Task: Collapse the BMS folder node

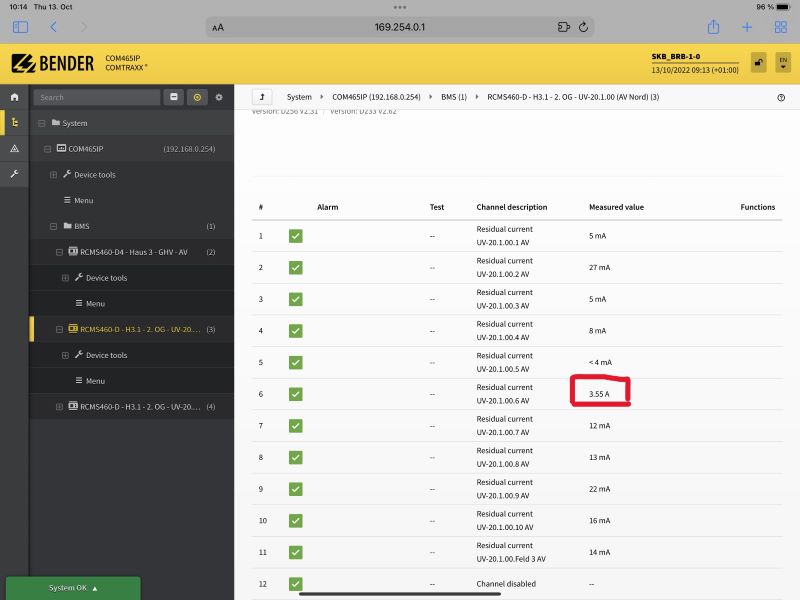Action: coord(53,226)
